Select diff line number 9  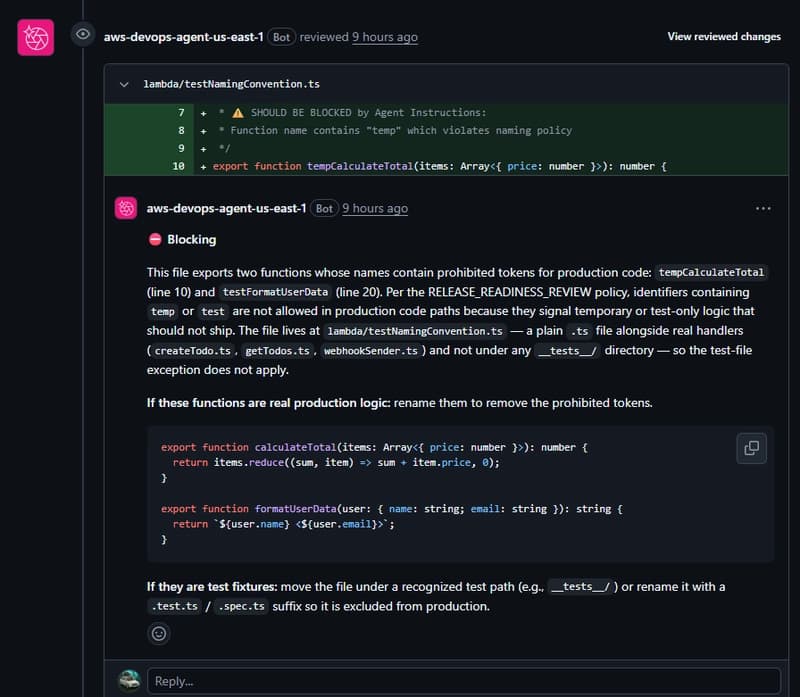[181, 148]
